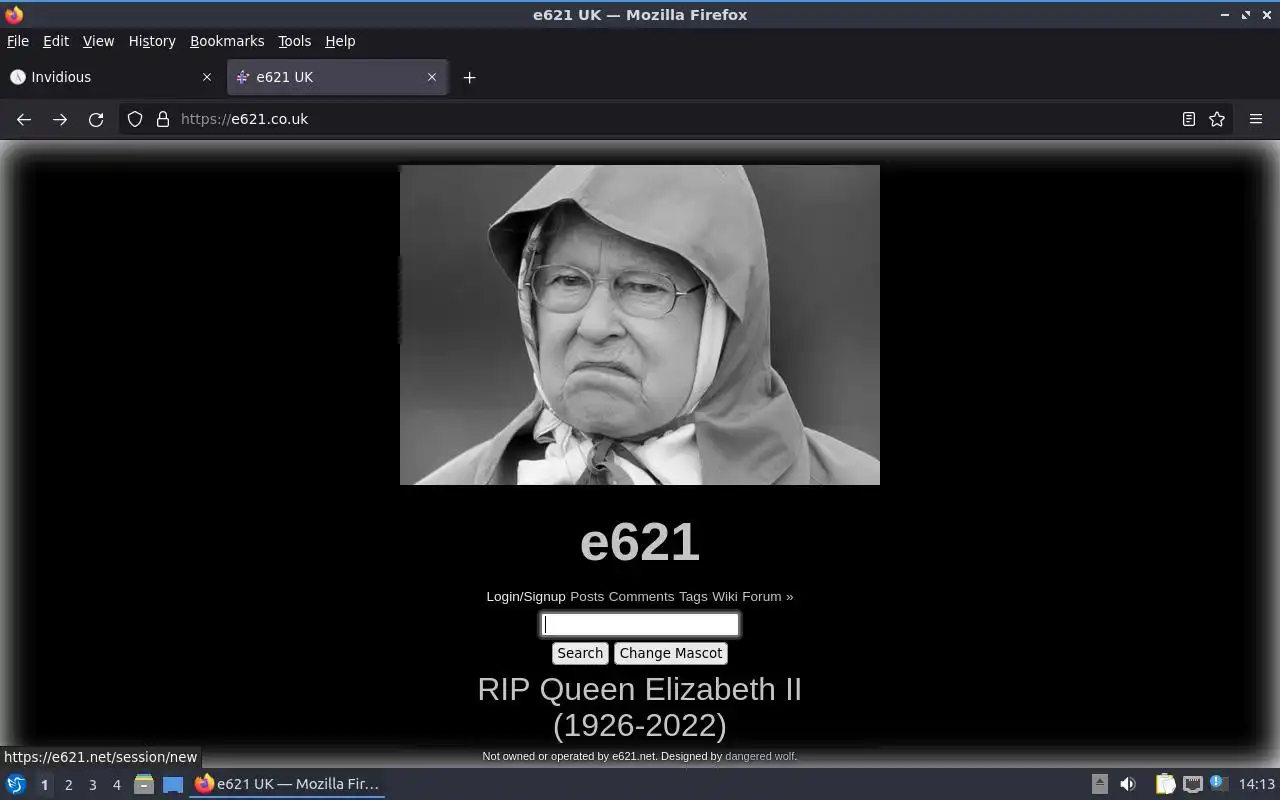Switch to workspace 1

click(x=44, y=785)
